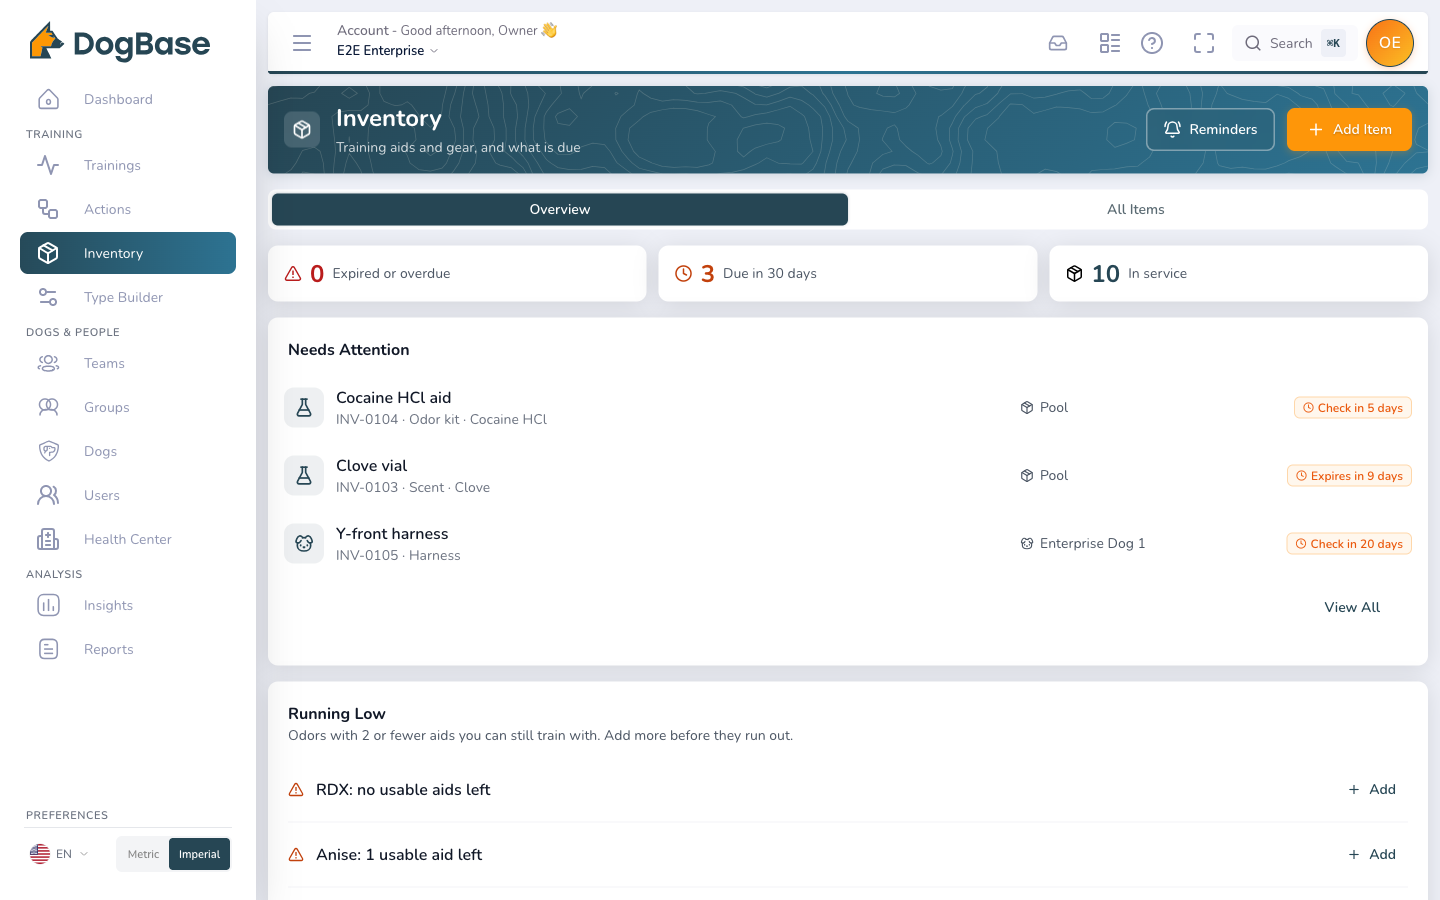Open Insights in the sidebar
1440x900 pixels.
[128, 605]
